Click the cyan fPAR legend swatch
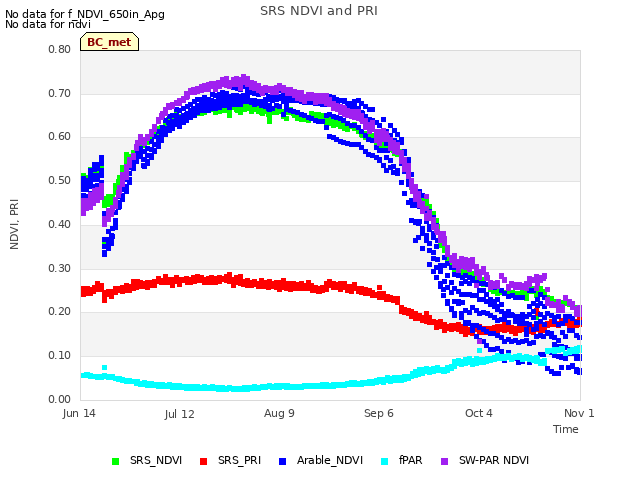This screenshot has width=640, height=480. tap(384, 461)
